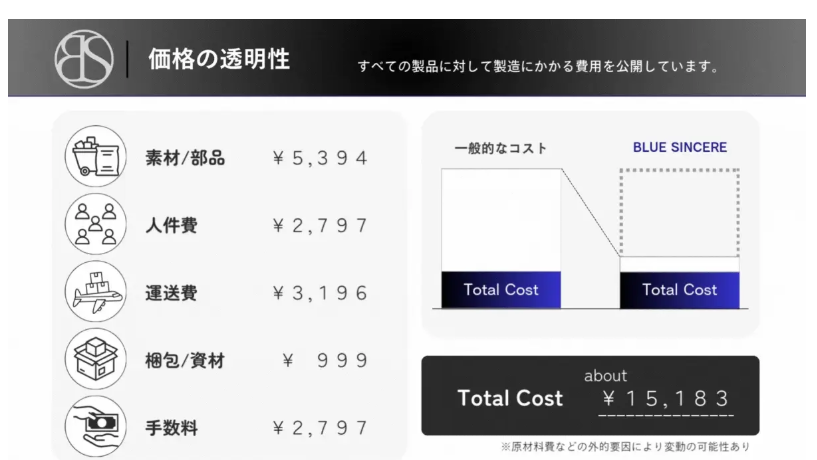Click the ¥5,394 materials price
The image size is (817, 460).
tap(320, 158)
